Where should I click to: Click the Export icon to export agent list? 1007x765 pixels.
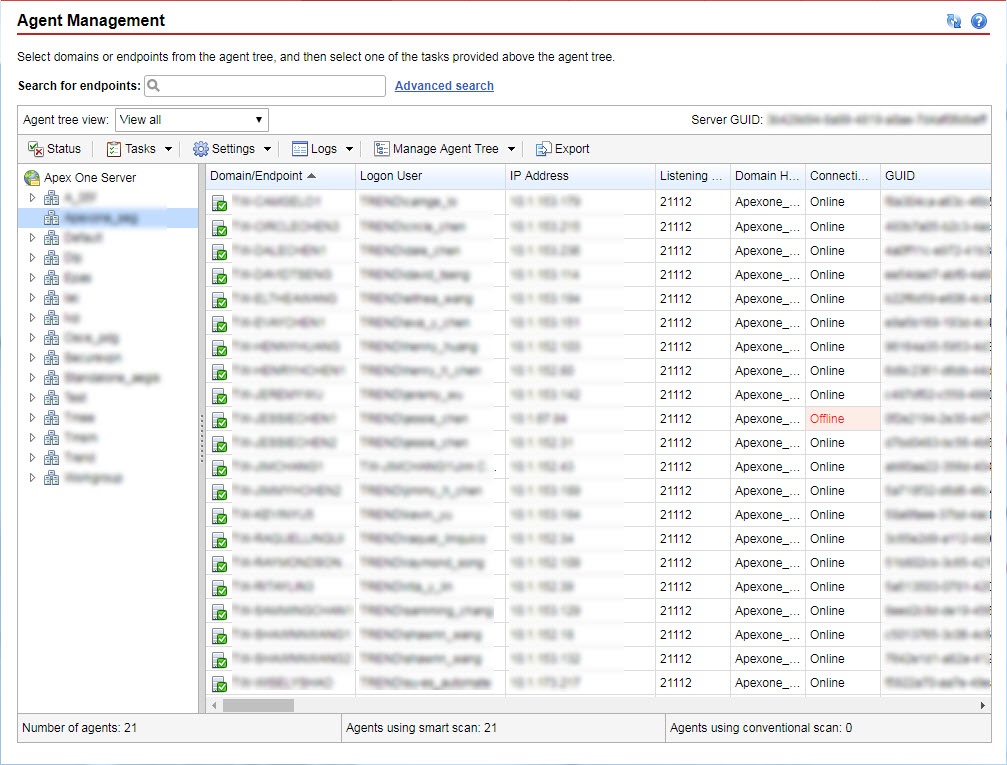[x=542, y=148]
